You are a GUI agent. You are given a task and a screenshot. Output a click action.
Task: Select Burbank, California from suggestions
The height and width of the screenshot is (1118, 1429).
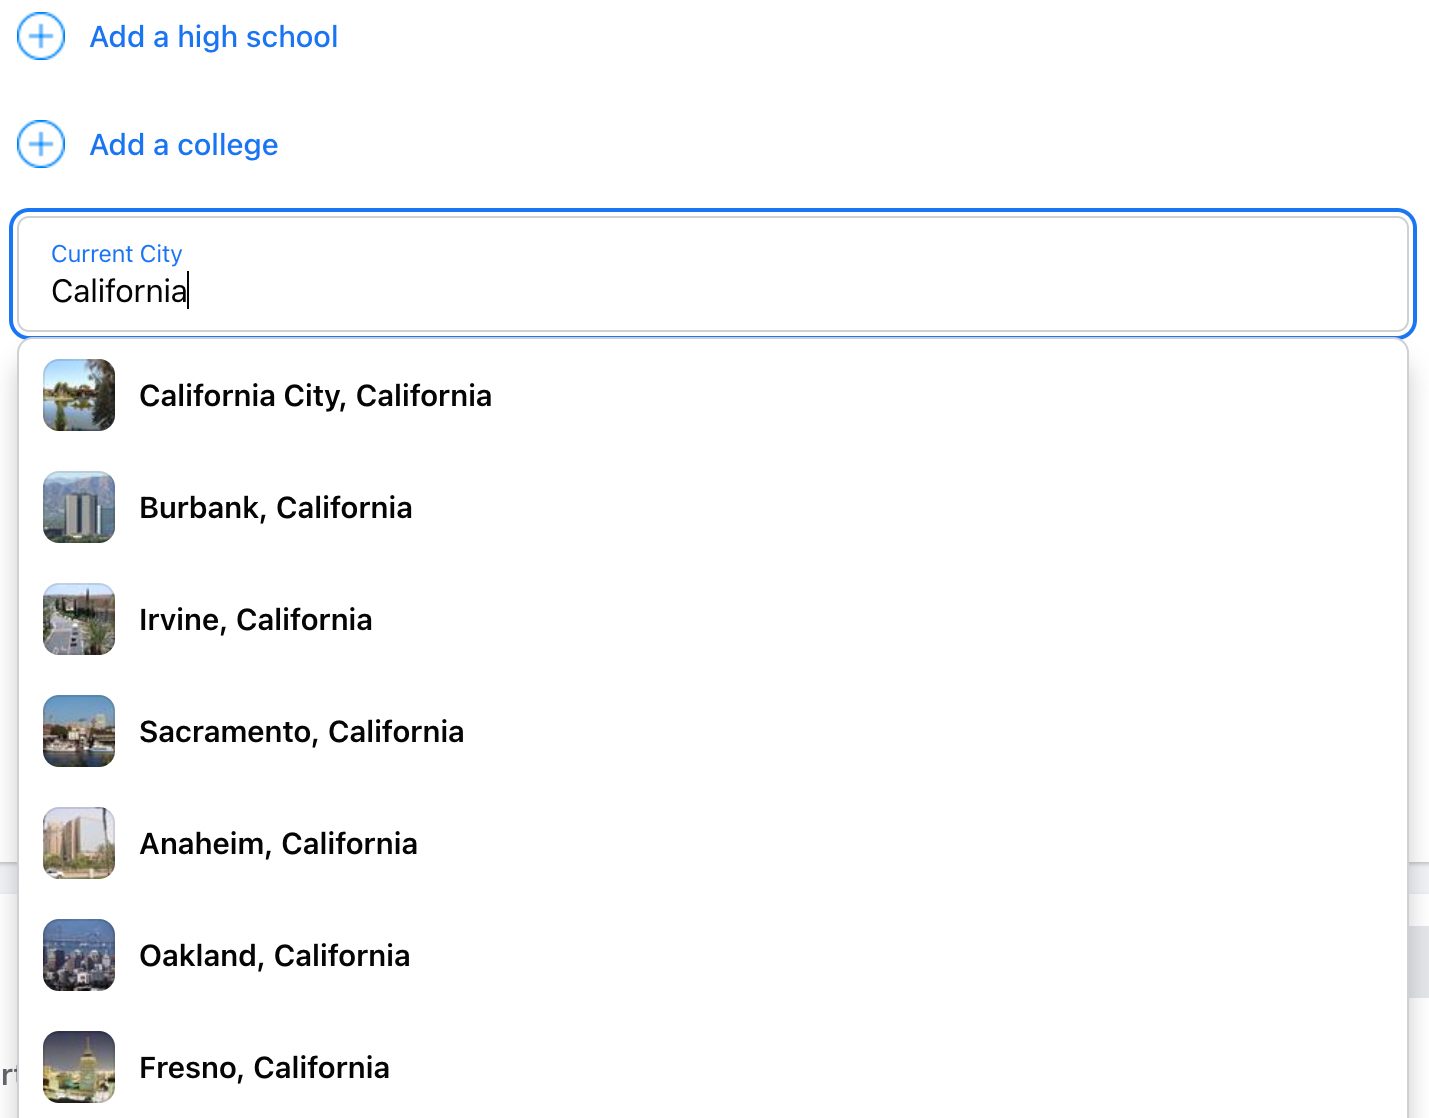click(x=275, y=508)
